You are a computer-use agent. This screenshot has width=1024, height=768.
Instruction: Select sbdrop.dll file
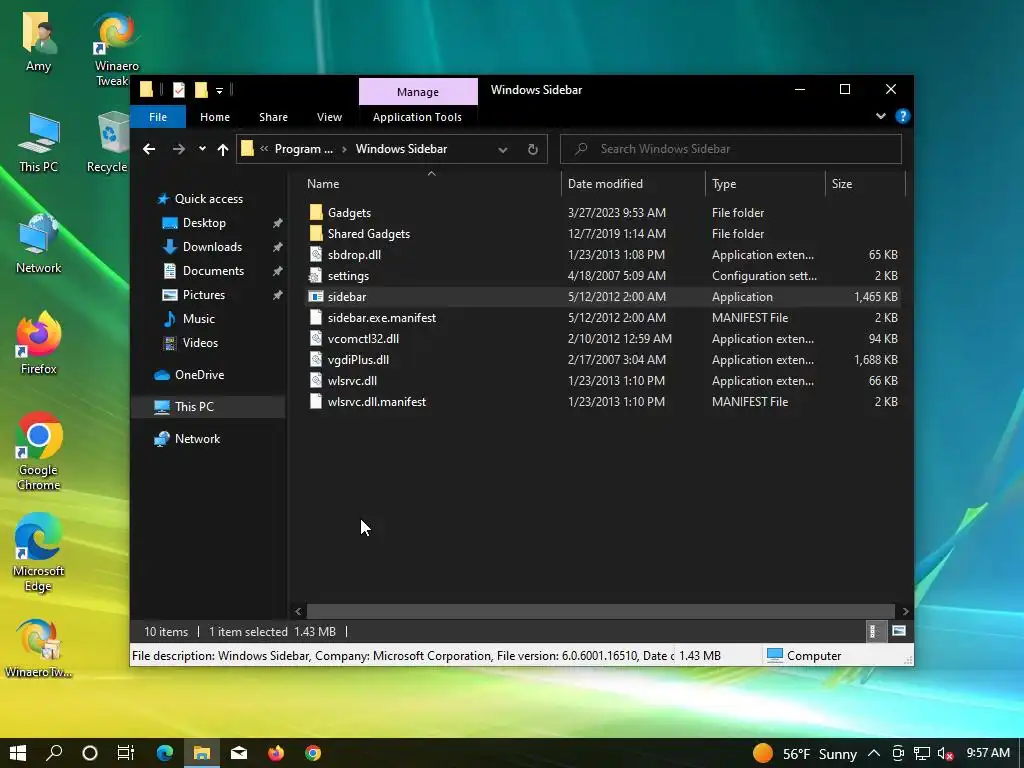coord(355,255)
